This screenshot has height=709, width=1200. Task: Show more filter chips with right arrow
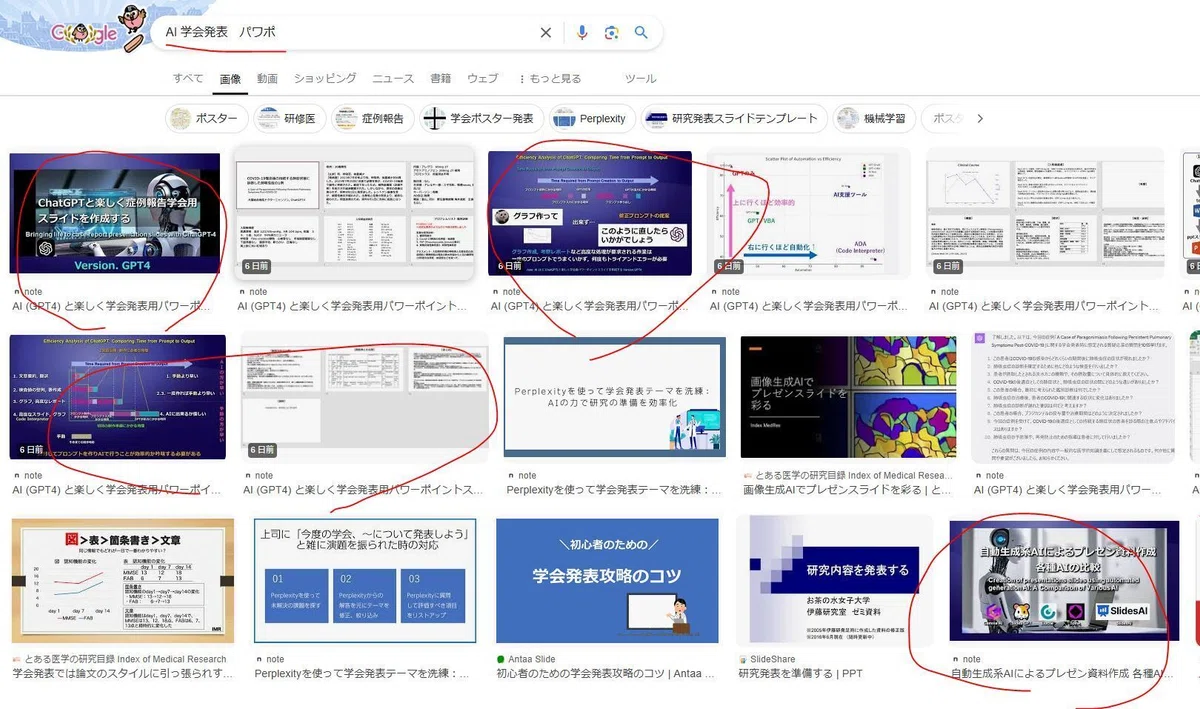click(x=980, y=118)
